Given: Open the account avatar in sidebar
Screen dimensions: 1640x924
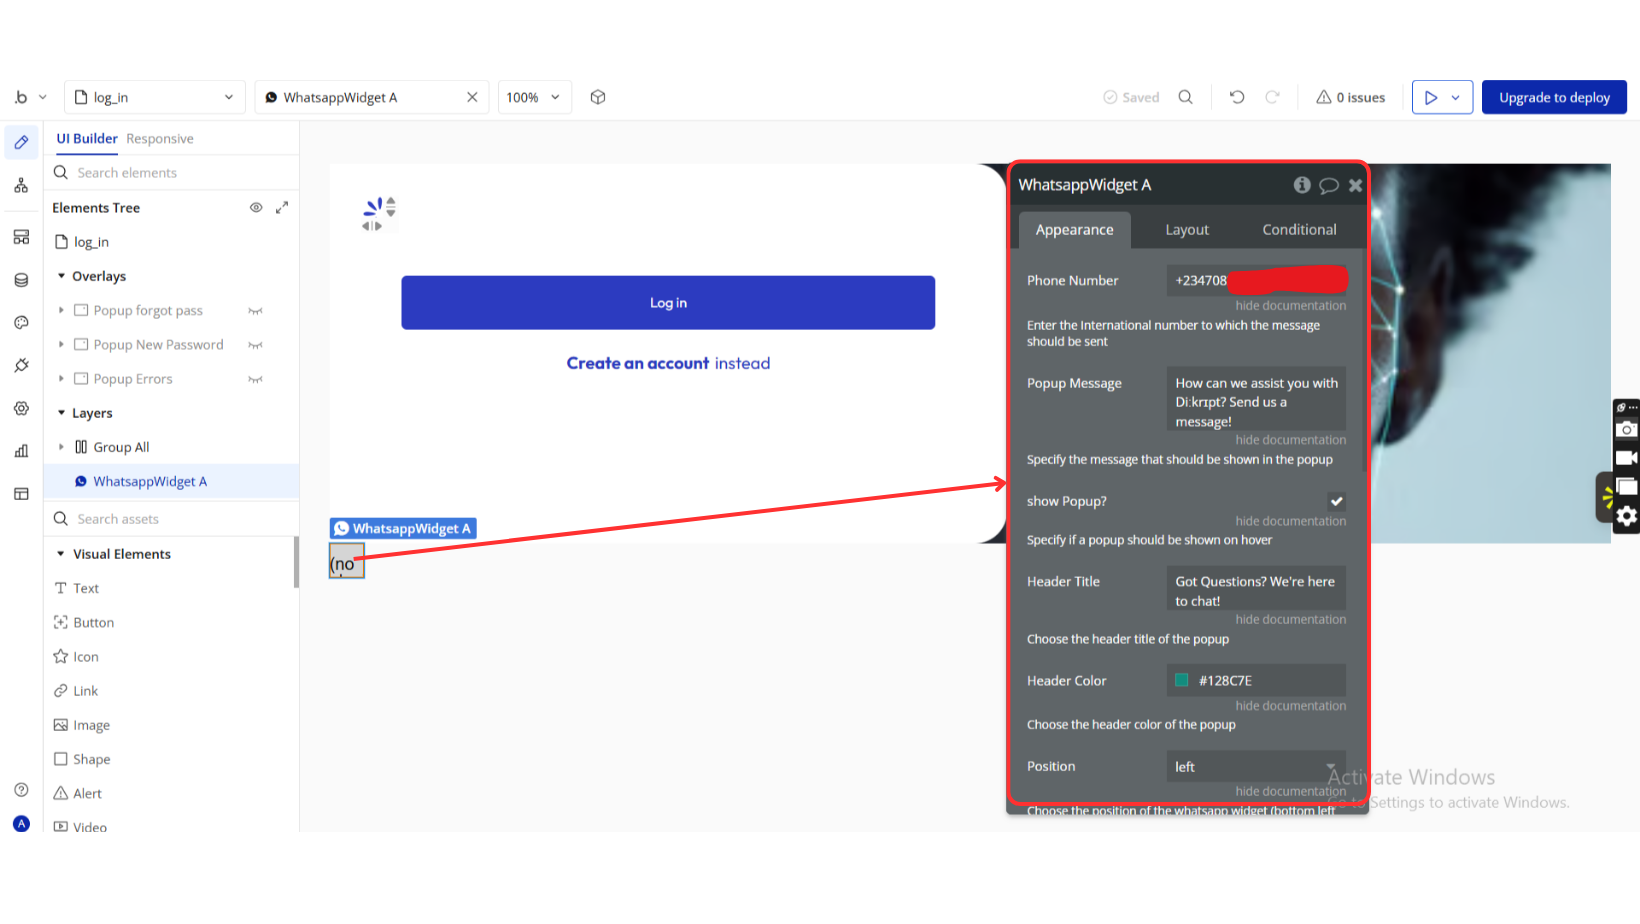Looking at the screenshot, I should coord(21,824).
